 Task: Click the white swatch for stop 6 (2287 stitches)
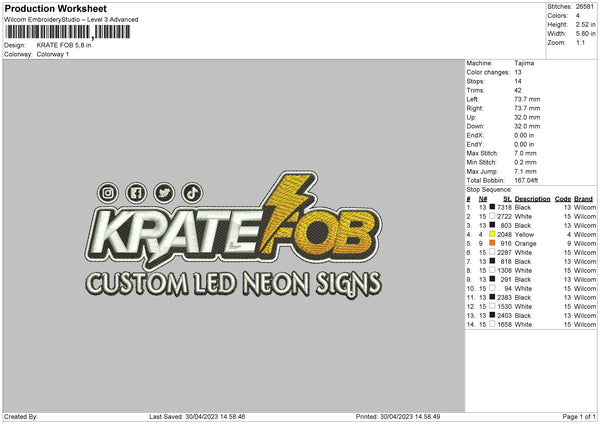[x=492, y=252]
